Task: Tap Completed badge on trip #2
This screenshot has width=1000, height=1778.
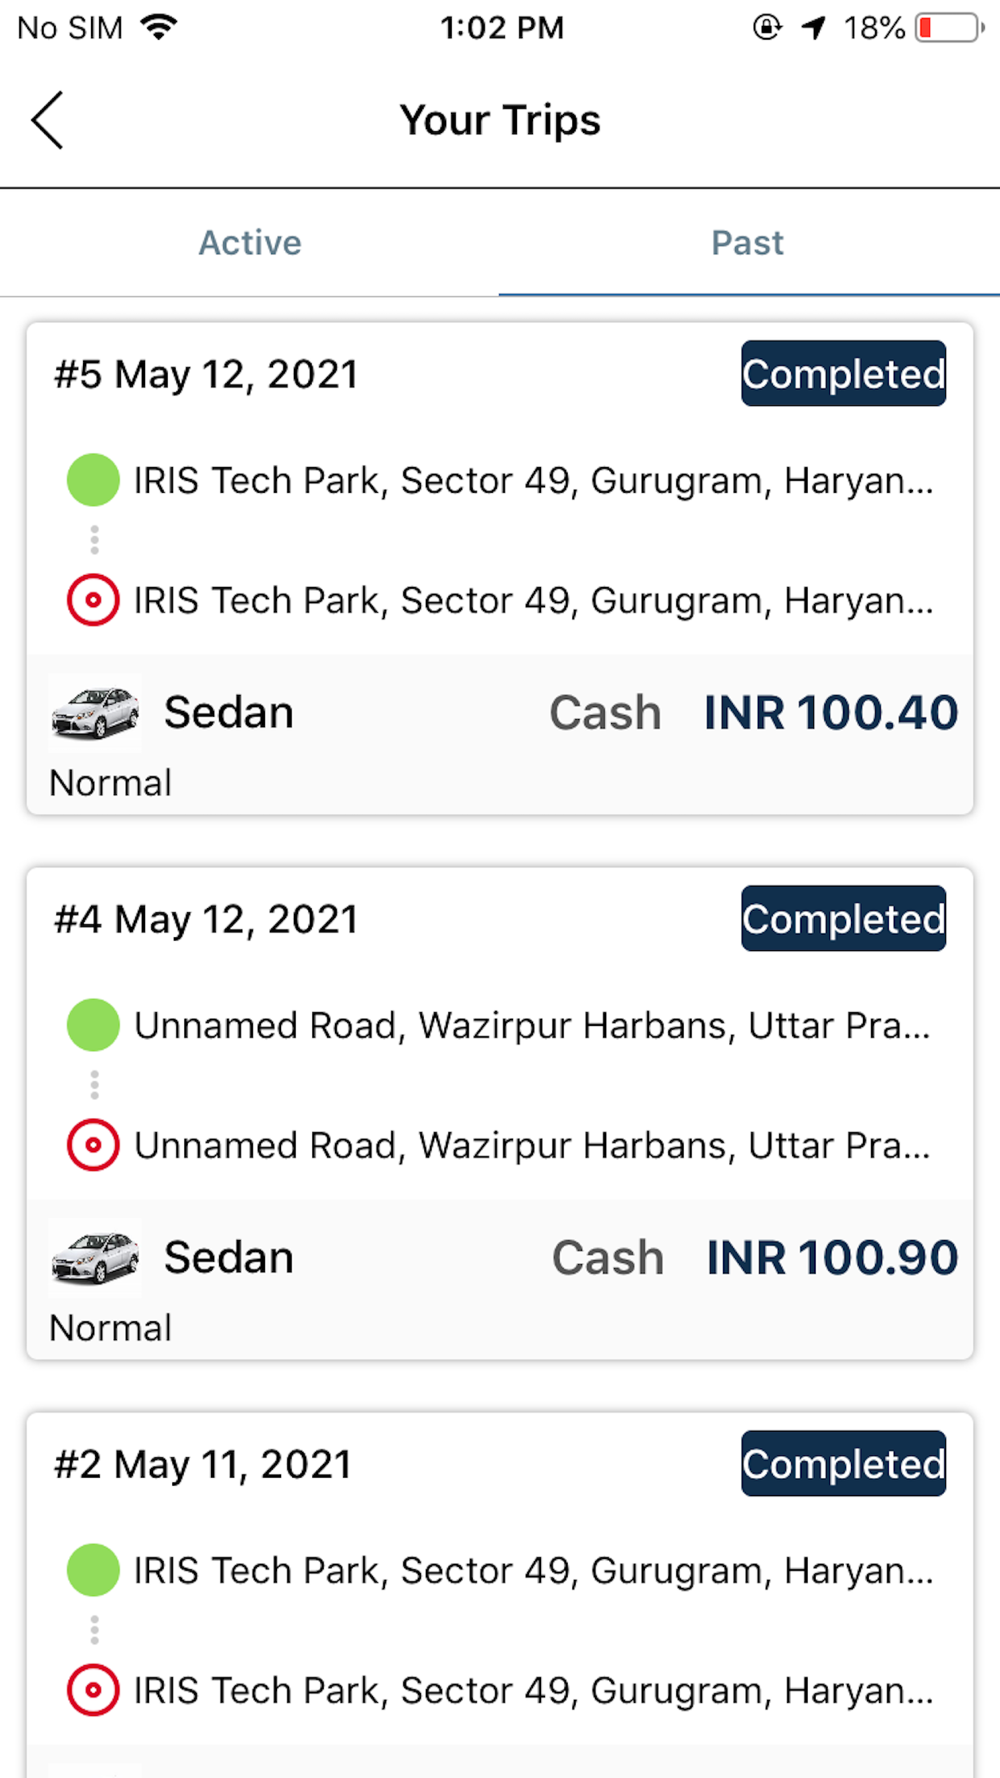Action: (x=843, y=1464)
